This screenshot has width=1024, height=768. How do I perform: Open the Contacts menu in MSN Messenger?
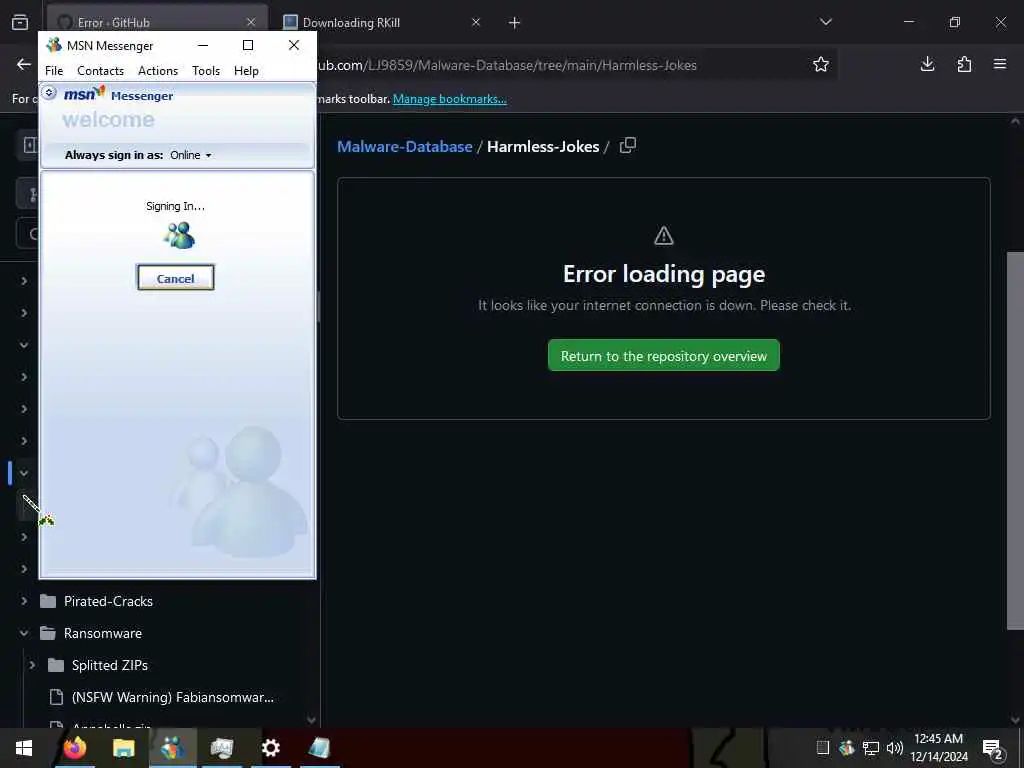coord(101,71)
